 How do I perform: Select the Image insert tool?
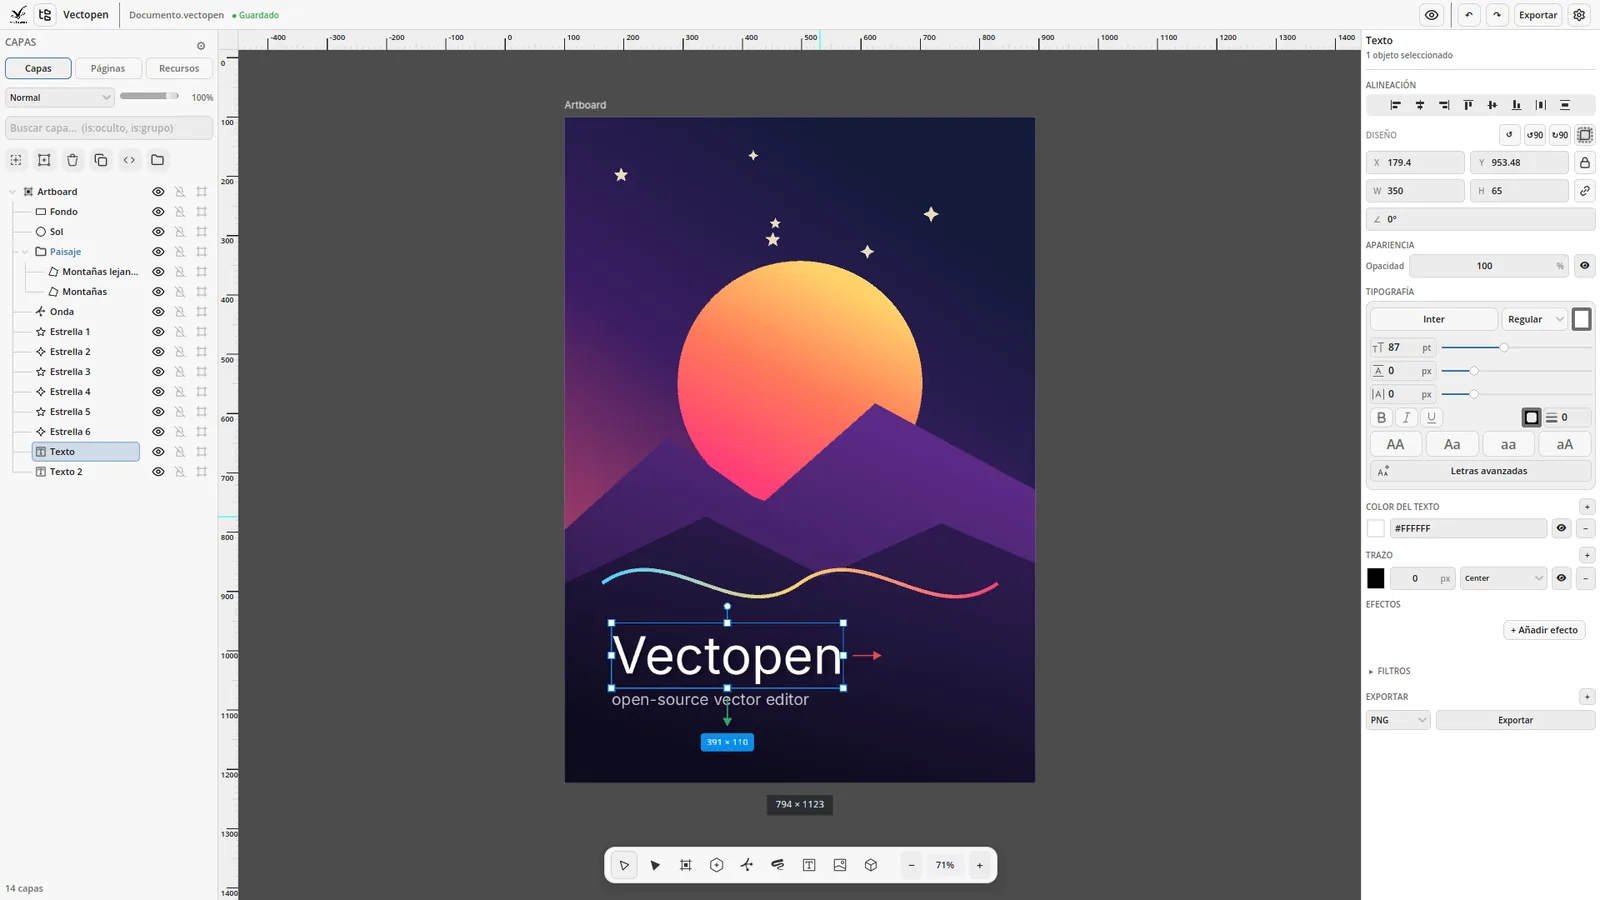[840, 865]
